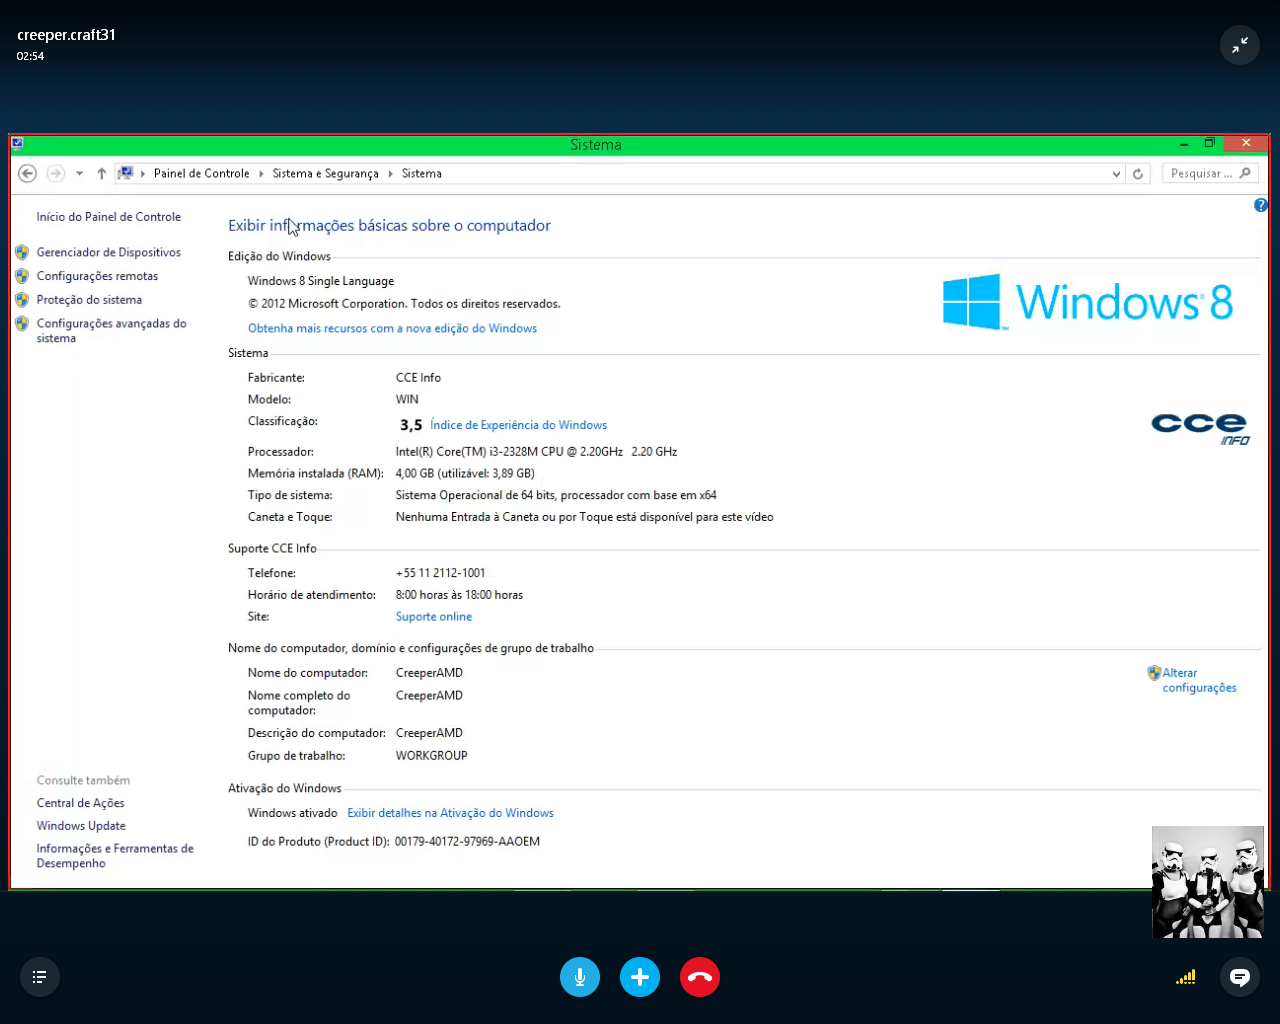Open Gerenciador de Dispositivos
The width and height of the screenshot is (1280, 1024).
(109, 252)
